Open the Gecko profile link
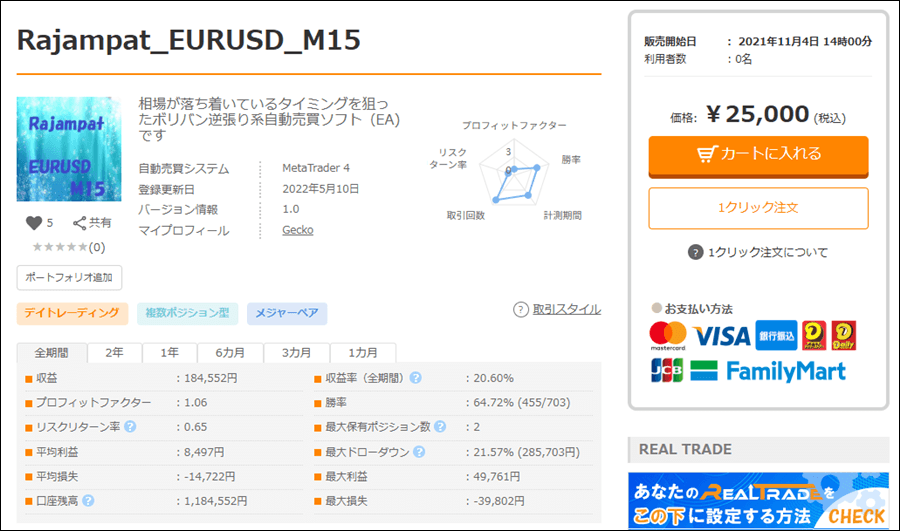 (298, 230)
